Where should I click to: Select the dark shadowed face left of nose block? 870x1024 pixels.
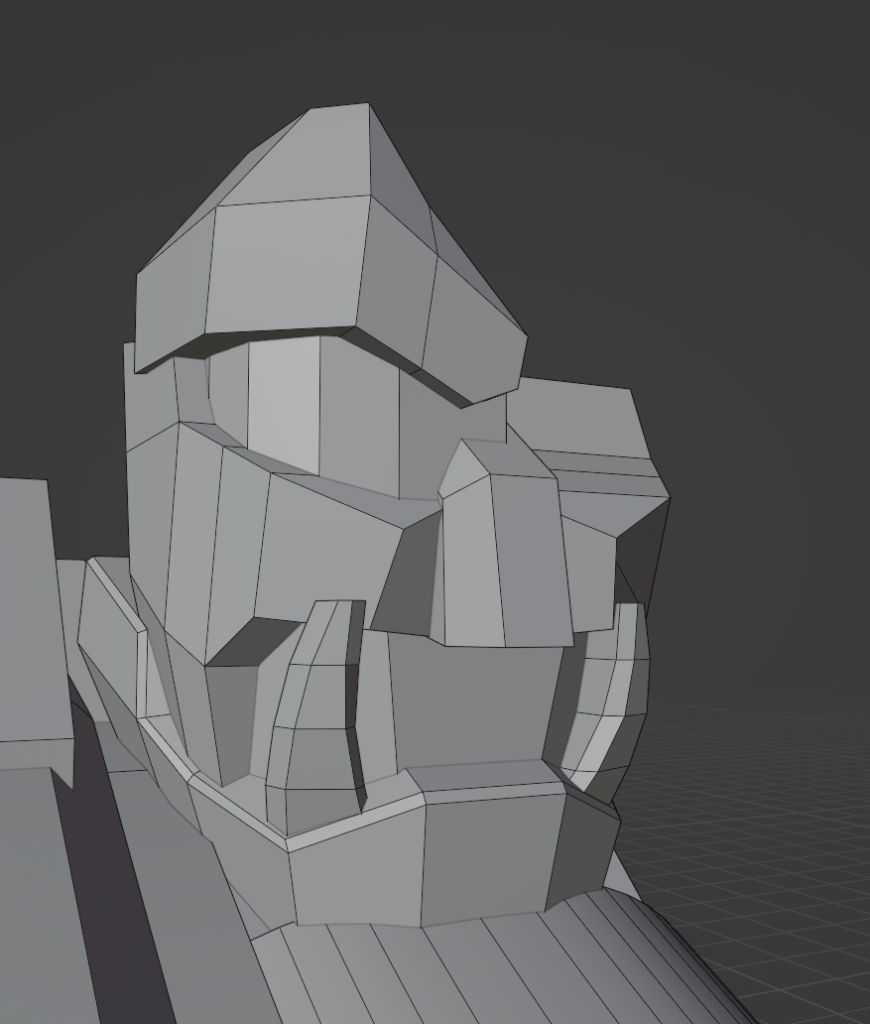tap(405, 585)
